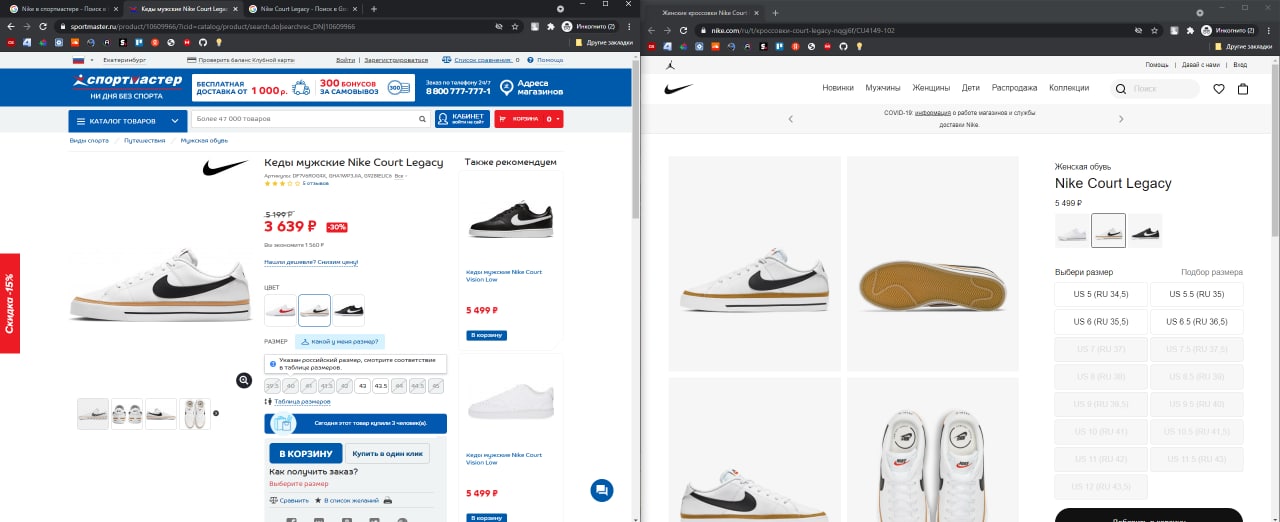Select the black color variant on Sportmaster

click(349, 310)
